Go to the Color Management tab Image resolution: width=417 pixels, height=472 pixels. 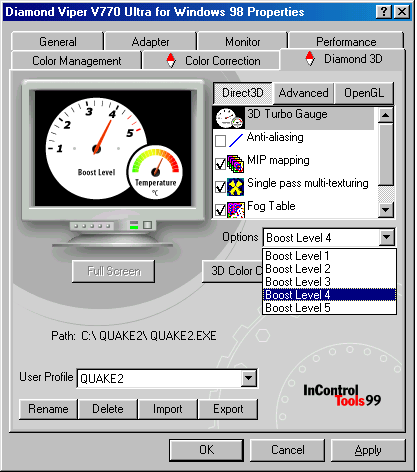click(x=77, y=61)
